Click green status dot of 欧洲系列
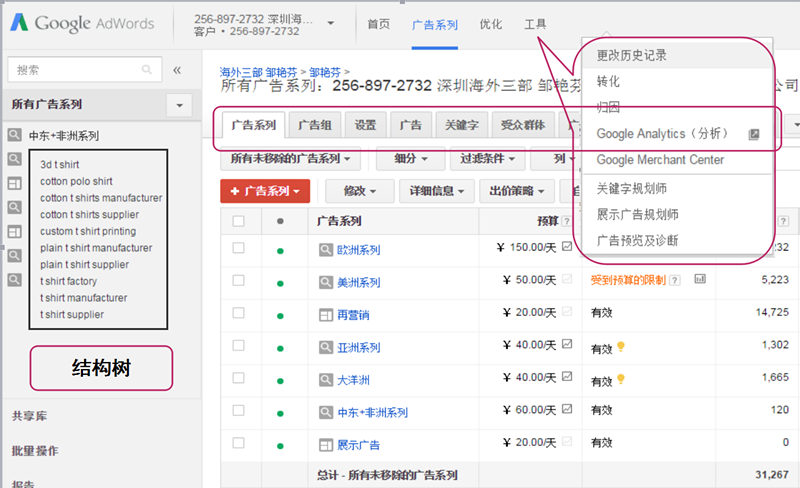The height and width of the screenshot is (488, 800). coord(280,251)
